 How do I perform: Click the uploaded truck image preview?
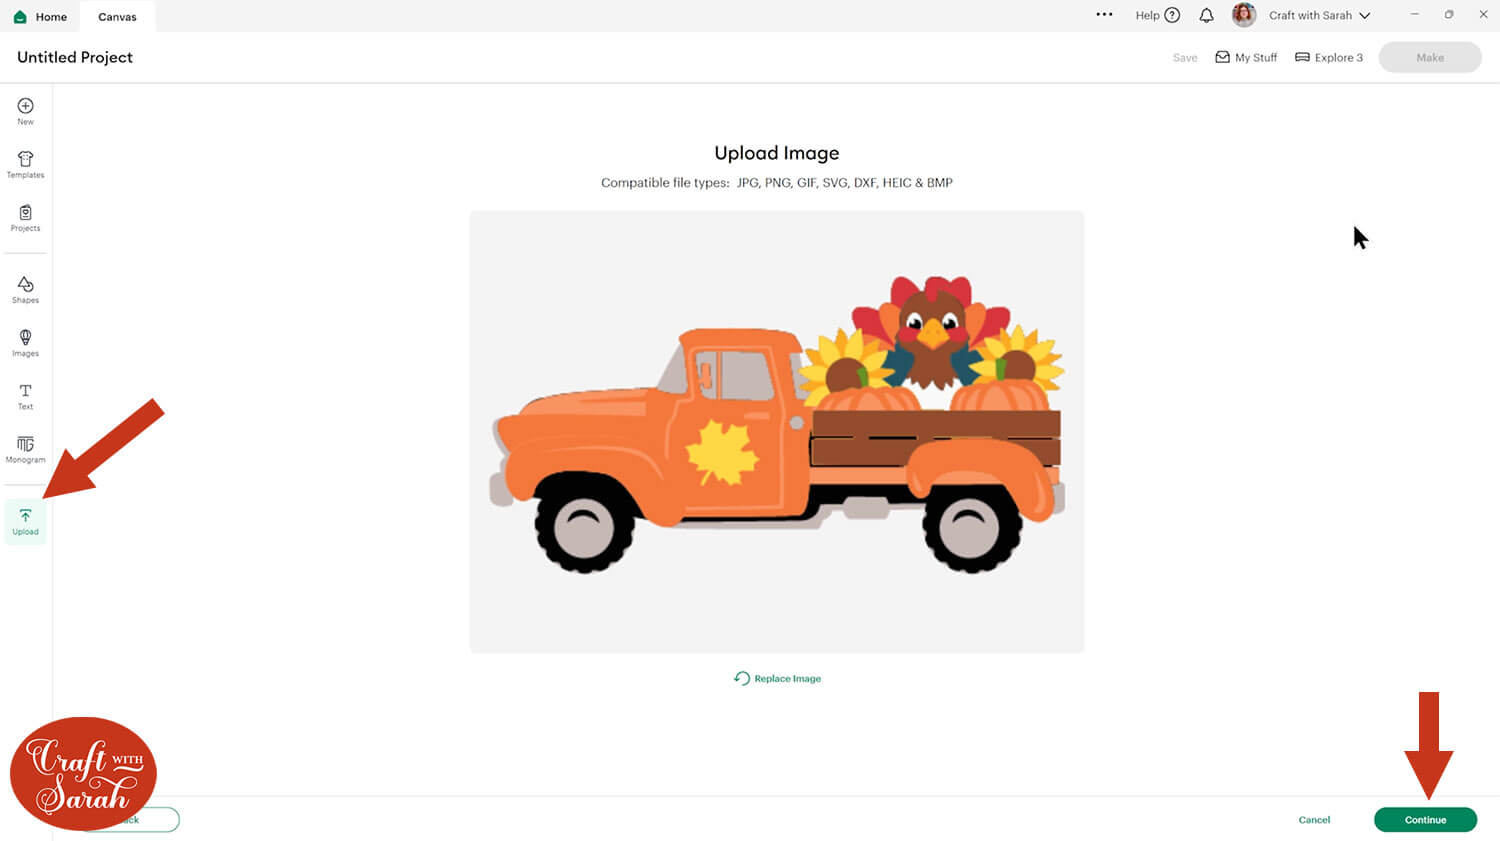(x=776, y=431)
